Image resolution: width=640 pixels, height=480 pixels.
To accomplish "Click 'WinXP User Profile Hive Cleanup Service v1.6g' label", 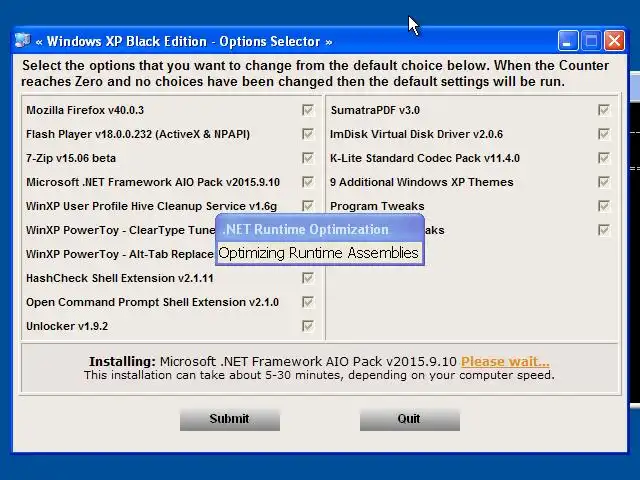I will tap(151, 206).
